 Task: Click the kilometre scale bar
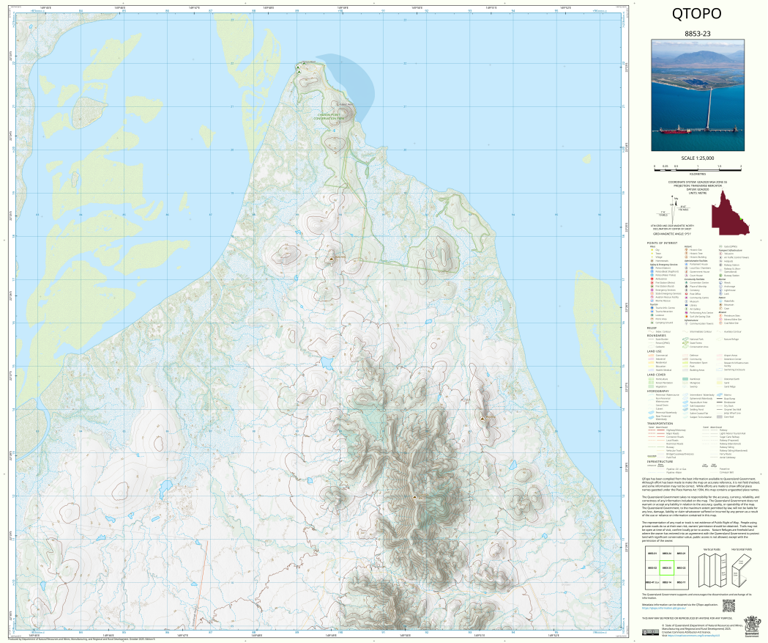(x=697, y=168)
